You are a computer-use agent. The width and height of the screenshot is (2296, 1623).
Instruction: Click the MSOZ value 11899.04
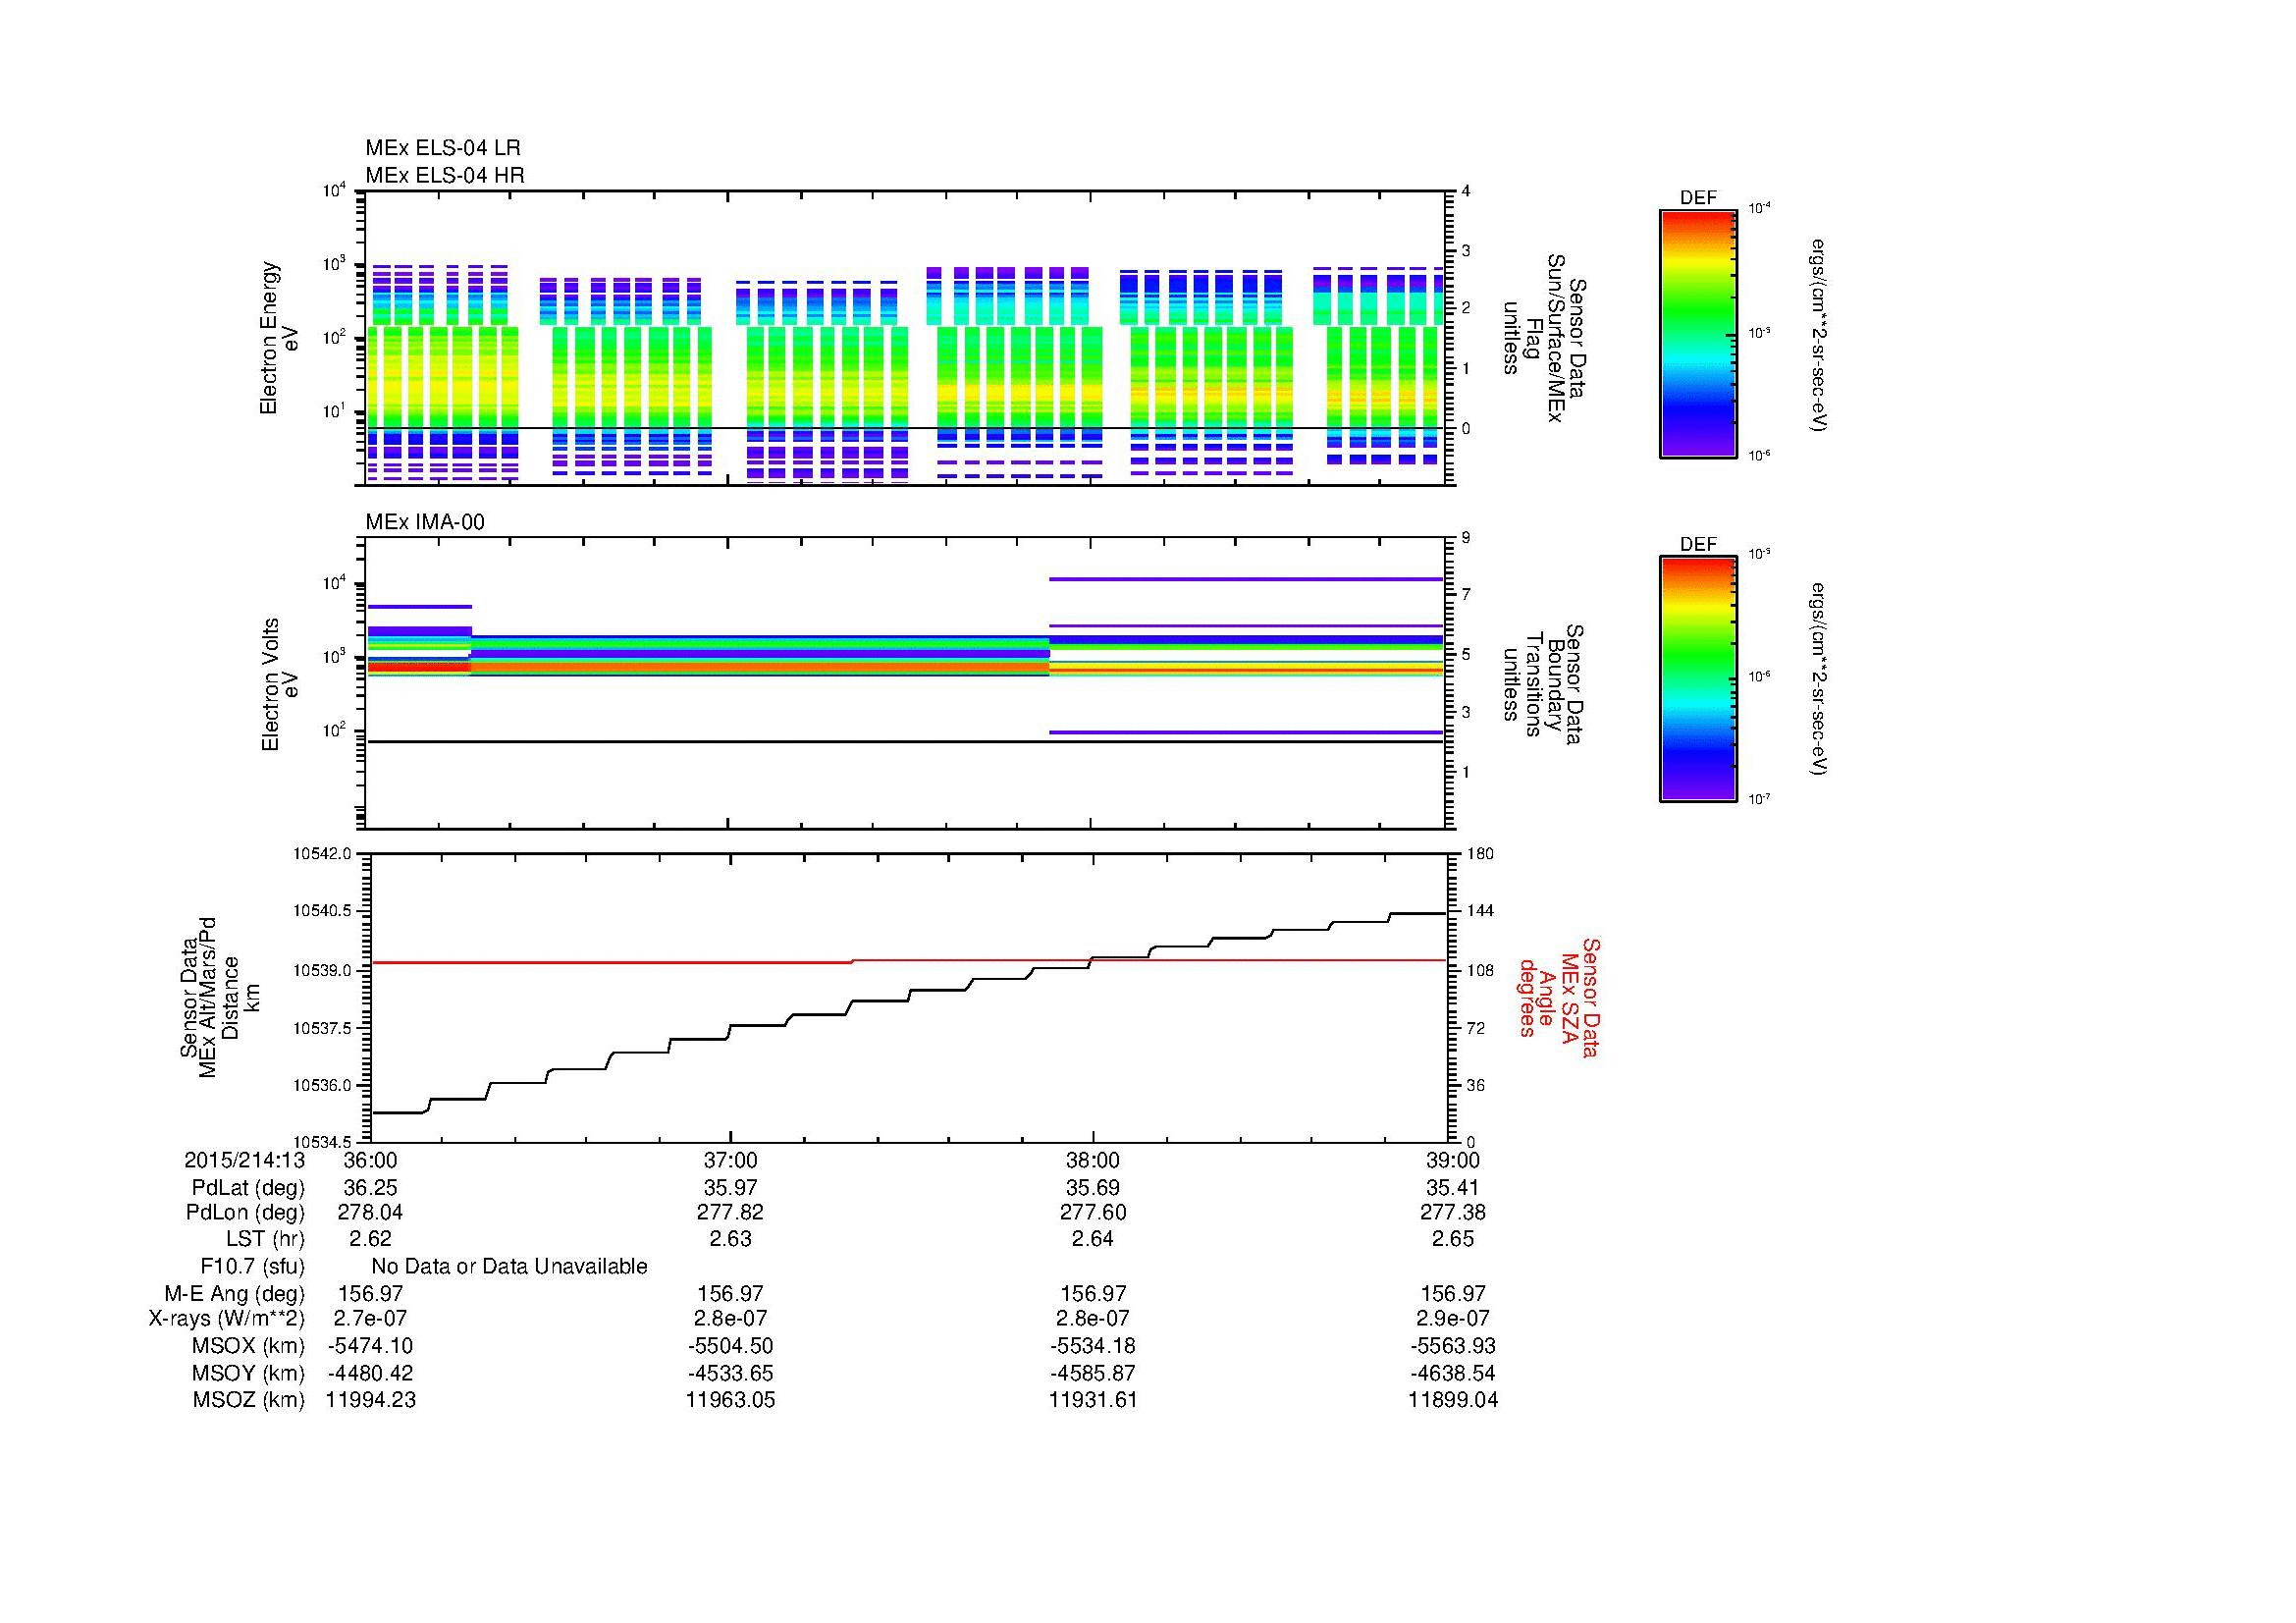coord(1453,1400)
